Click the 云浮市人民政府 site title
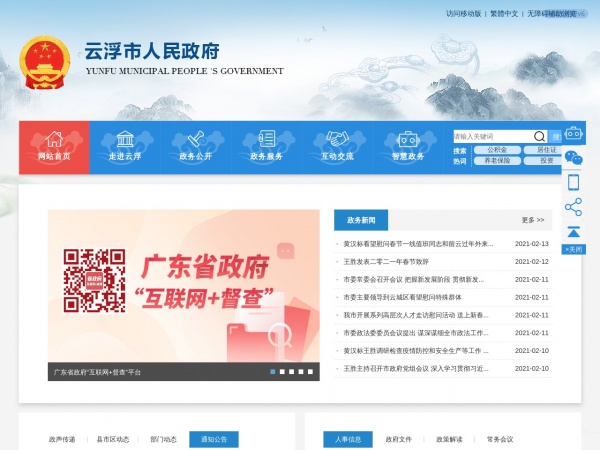The height and width of the screenshot is (450, 600). (152, 51)
